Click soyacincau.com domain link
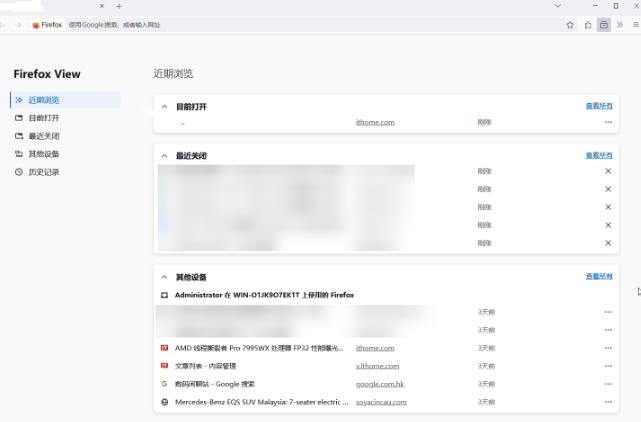The image size is (641, 422). pos(381,402)
